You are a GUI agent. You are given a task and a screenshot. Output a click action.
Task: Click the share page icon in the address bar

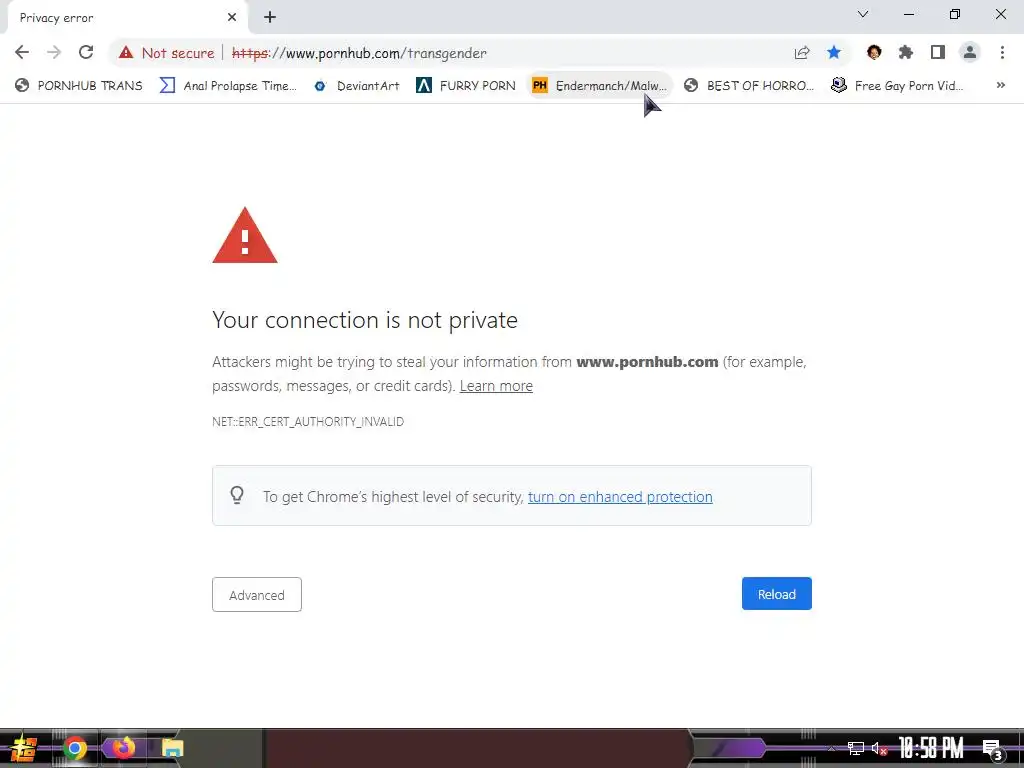point(802,53)
